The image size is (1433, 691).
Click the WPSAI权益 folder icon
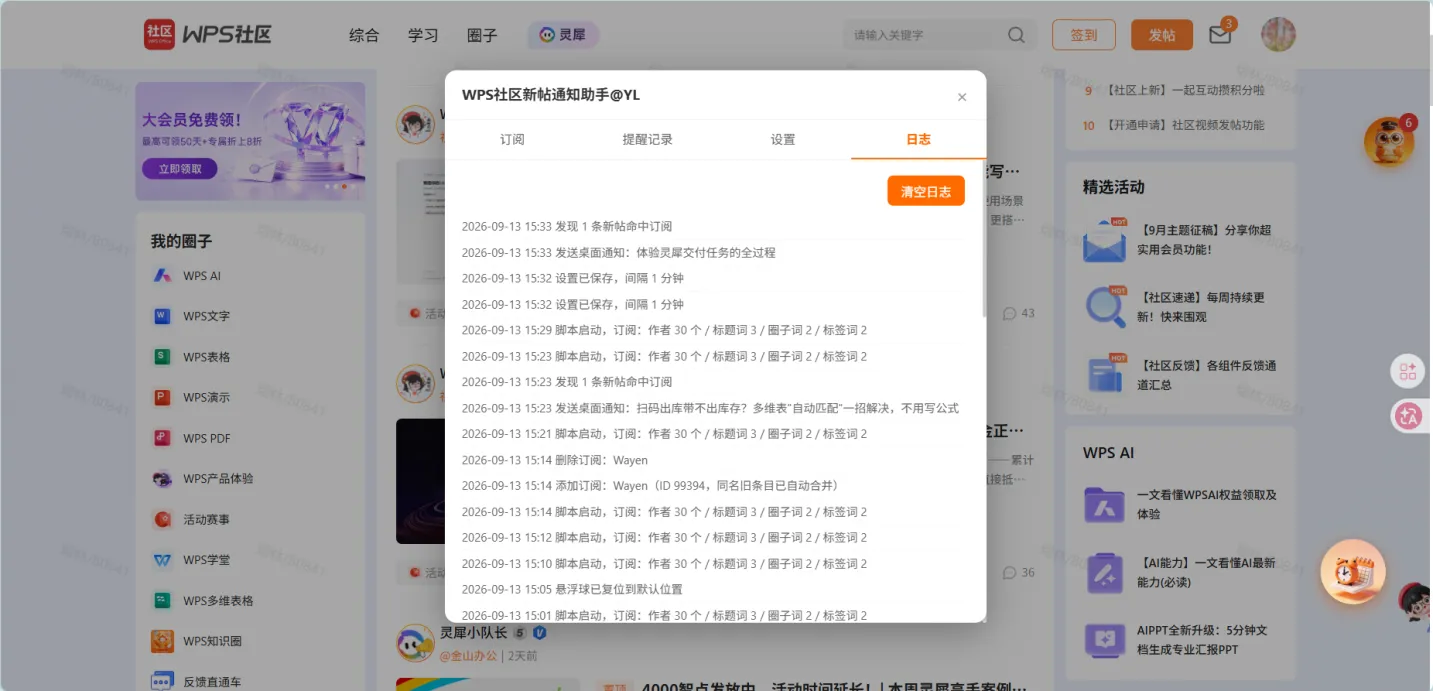[x=1105, y=504]
